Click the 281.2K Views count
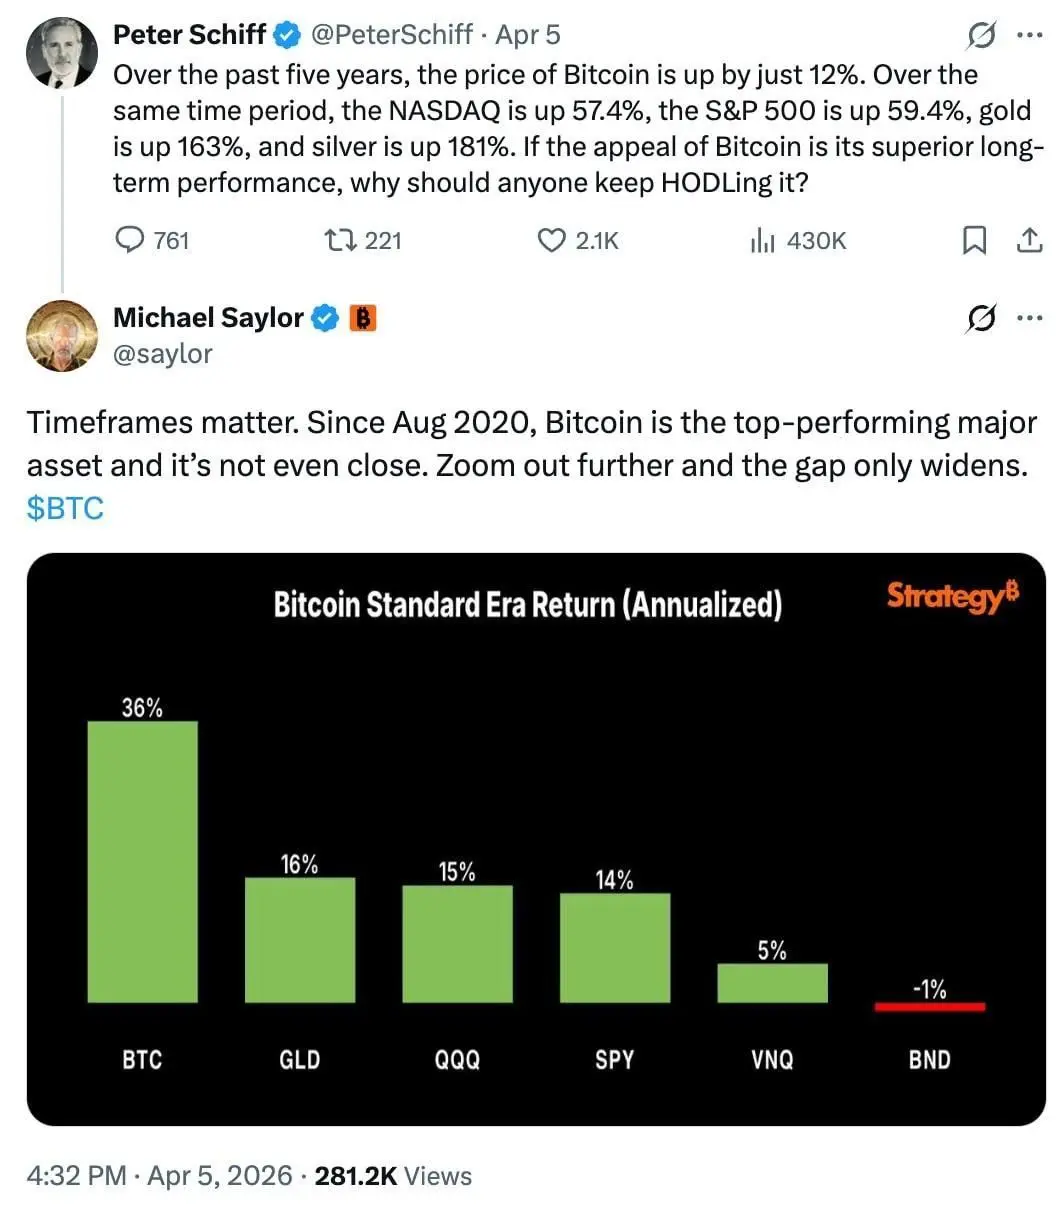Image resolution: width=1064 pixels, height=1218 pixels. (351, 1176)
